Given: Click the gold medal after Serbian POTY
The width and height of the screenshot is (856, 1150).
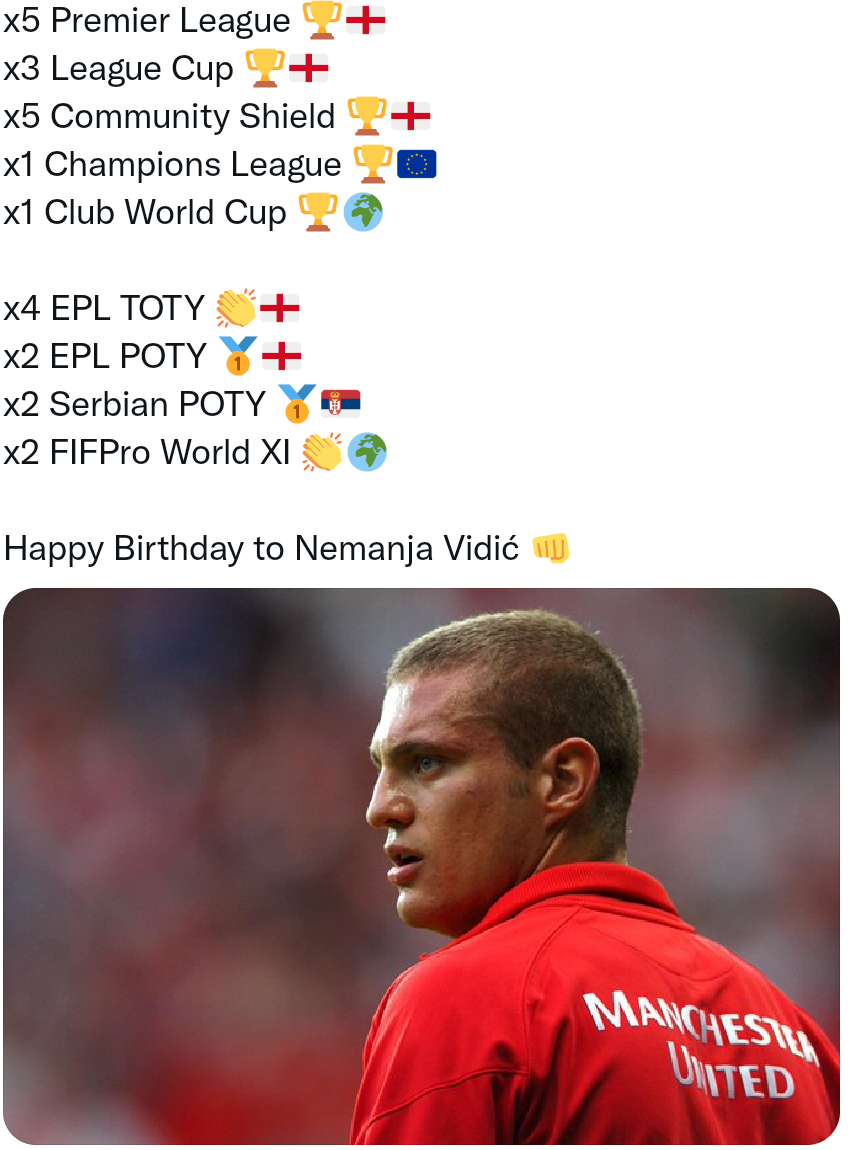Looking at the screenshot, I should (296, 404).
